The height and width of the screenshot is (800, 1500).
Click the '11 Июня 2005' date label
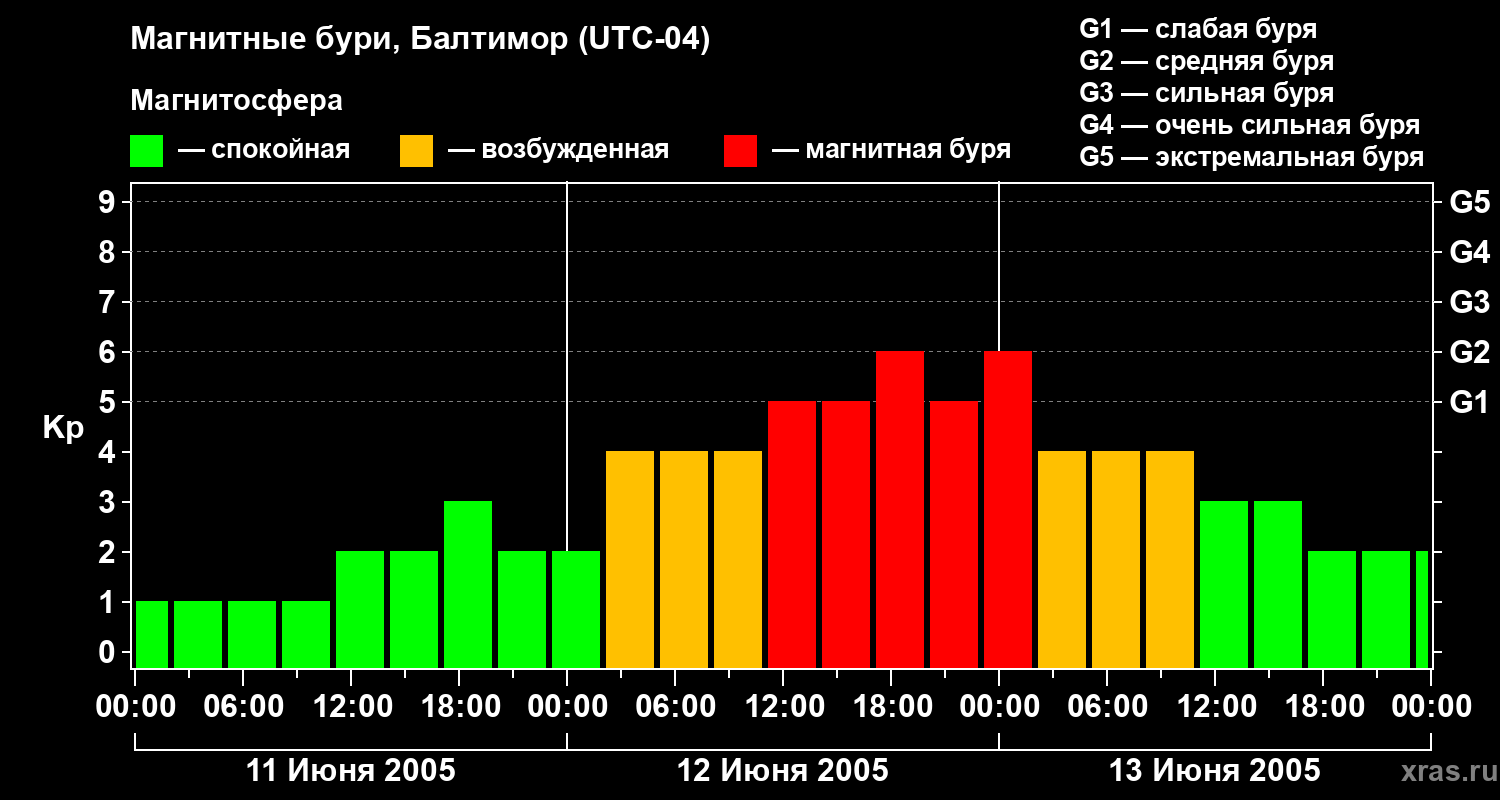[x=351, y=771]
